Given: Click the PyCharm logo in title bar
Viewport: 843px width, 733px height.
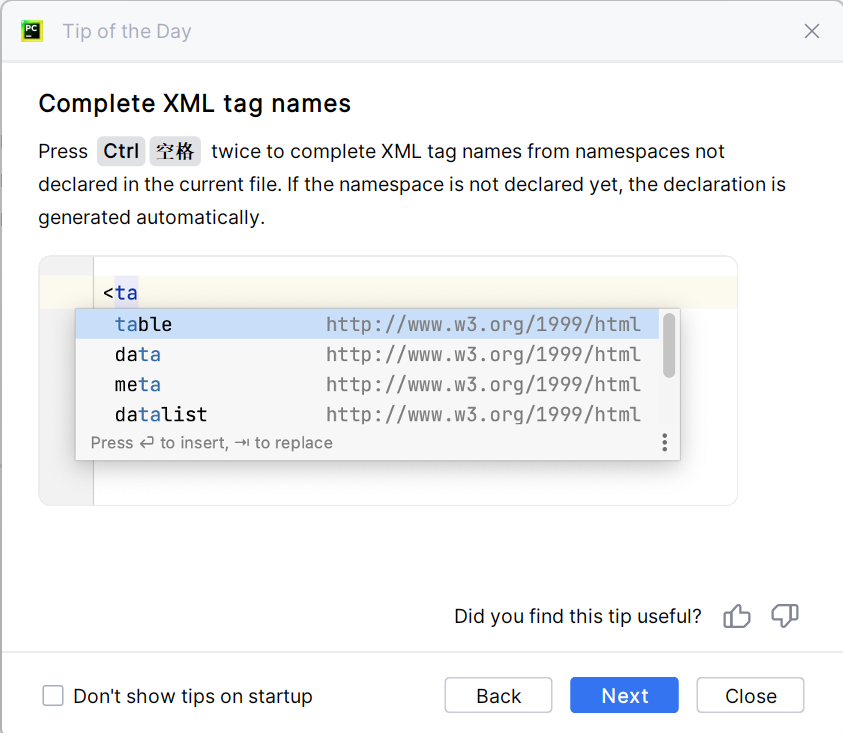Looking at the screenshot, I should [32, 31].
